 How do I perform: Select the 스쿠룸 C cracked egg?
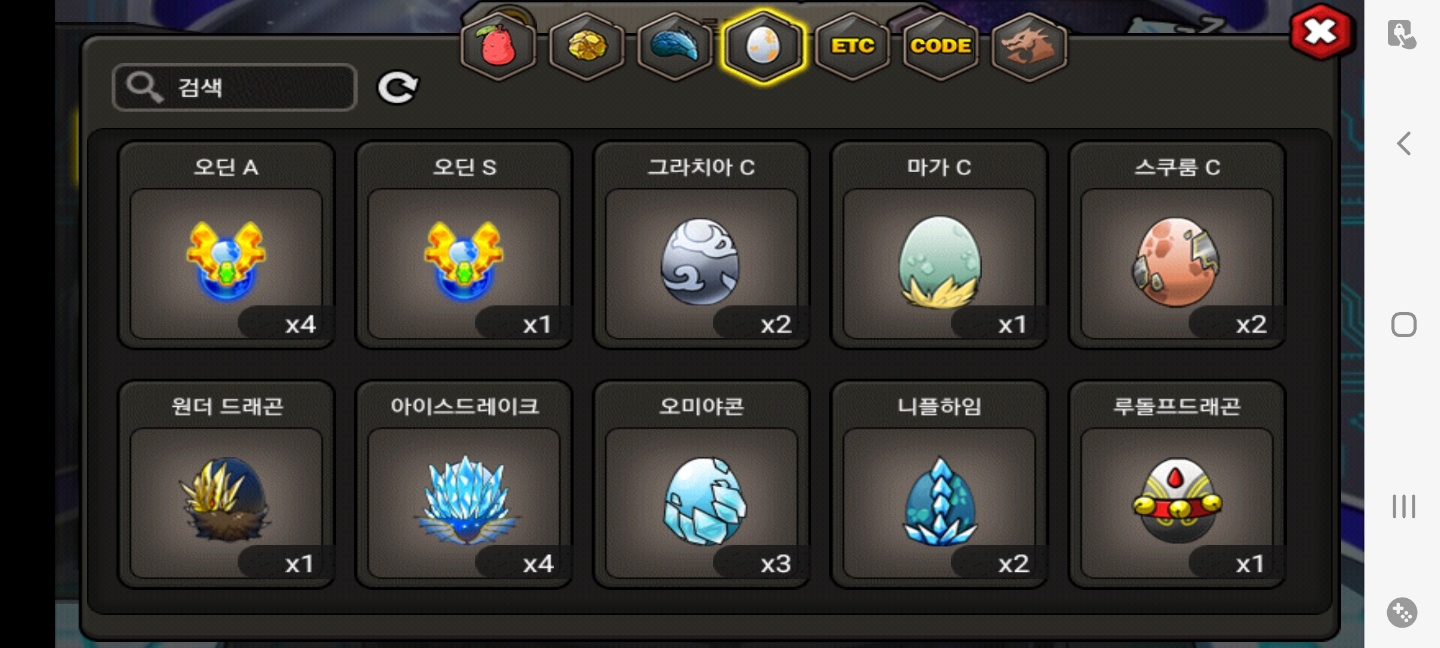point(1177,245)
